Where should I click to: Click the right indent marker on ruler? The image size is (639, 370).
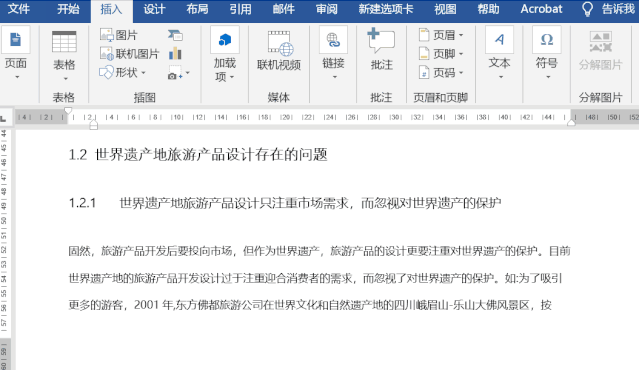click(x=571, y=123)
